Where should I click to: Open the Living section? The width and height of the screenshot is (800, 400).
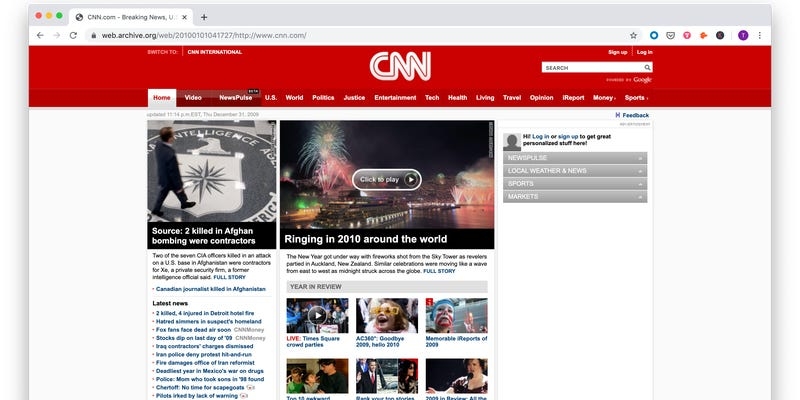pyautogui.click(x=485, y=98)
